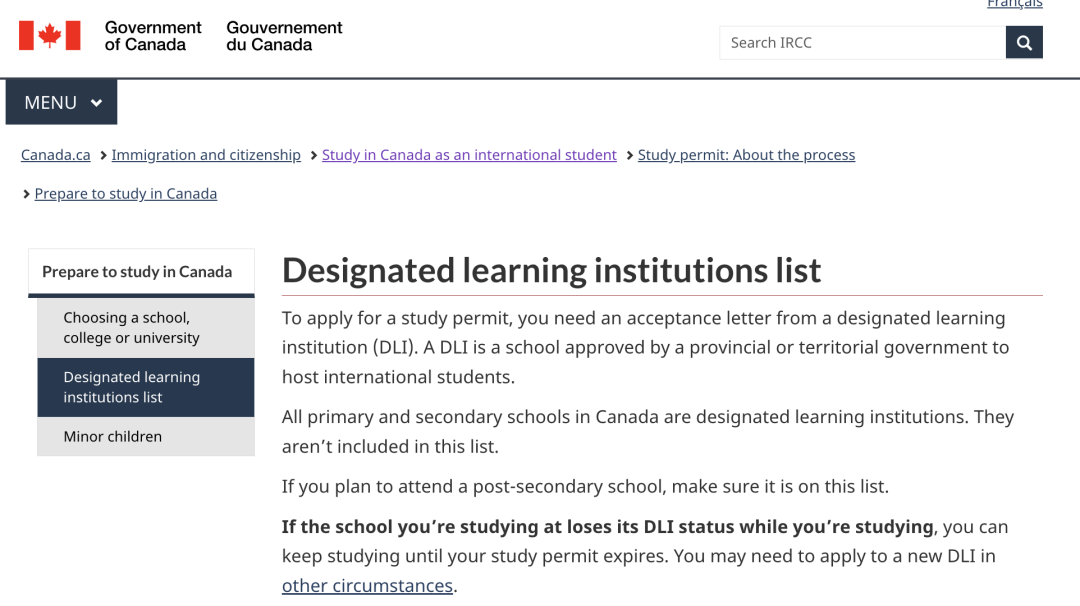The height and width of the screenshot is (606, 1080).
Task: Click Government of Canada wordmark text
Action: point(153,36)
